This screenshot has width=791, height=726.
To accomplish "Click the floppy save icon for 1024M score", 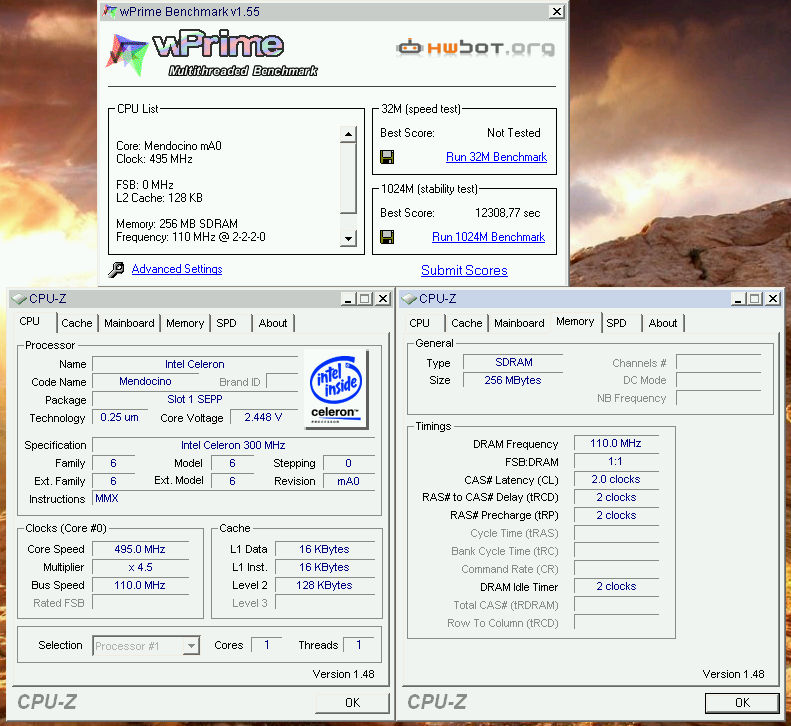I will point(387,237).
